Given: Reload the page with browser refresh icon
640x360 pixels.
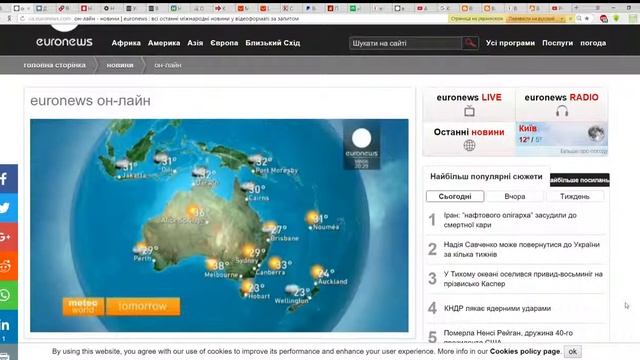Looking at the screenshot, I should click(x=22, y=18).
